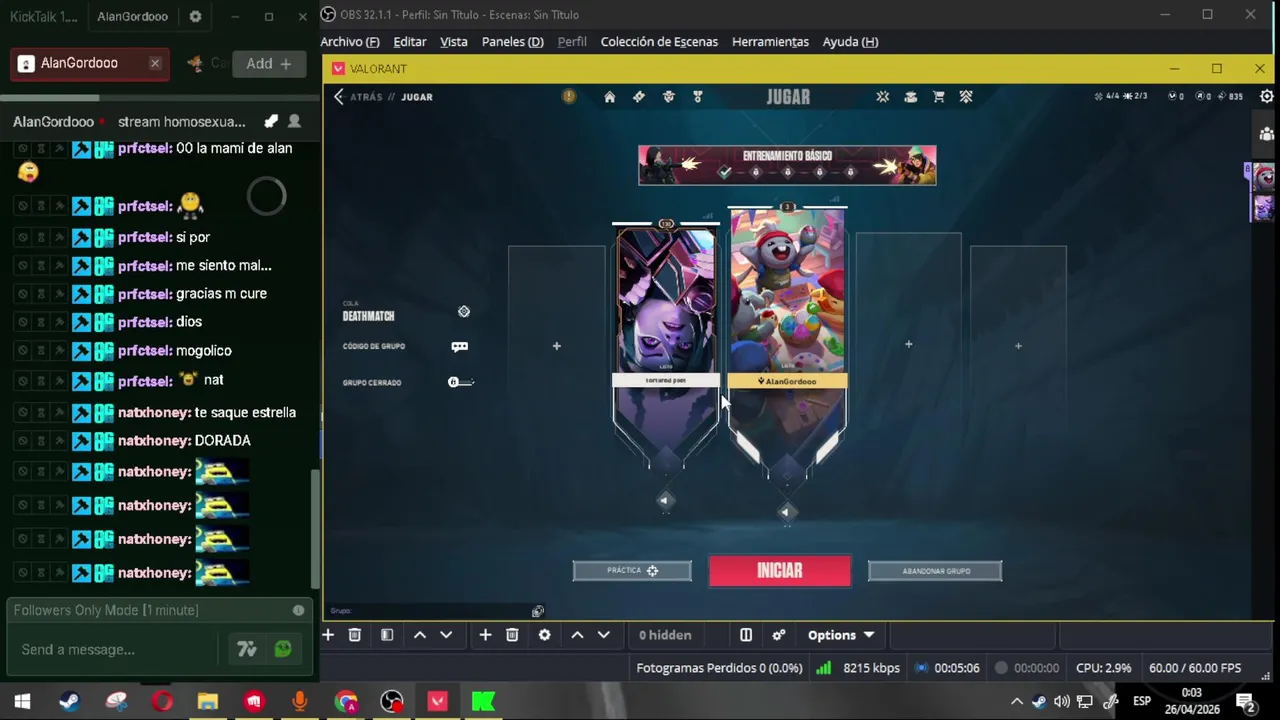Click KickTalk tabs horizontal scrollbar
Viewport: 1280px width, 720px height.
50,98
